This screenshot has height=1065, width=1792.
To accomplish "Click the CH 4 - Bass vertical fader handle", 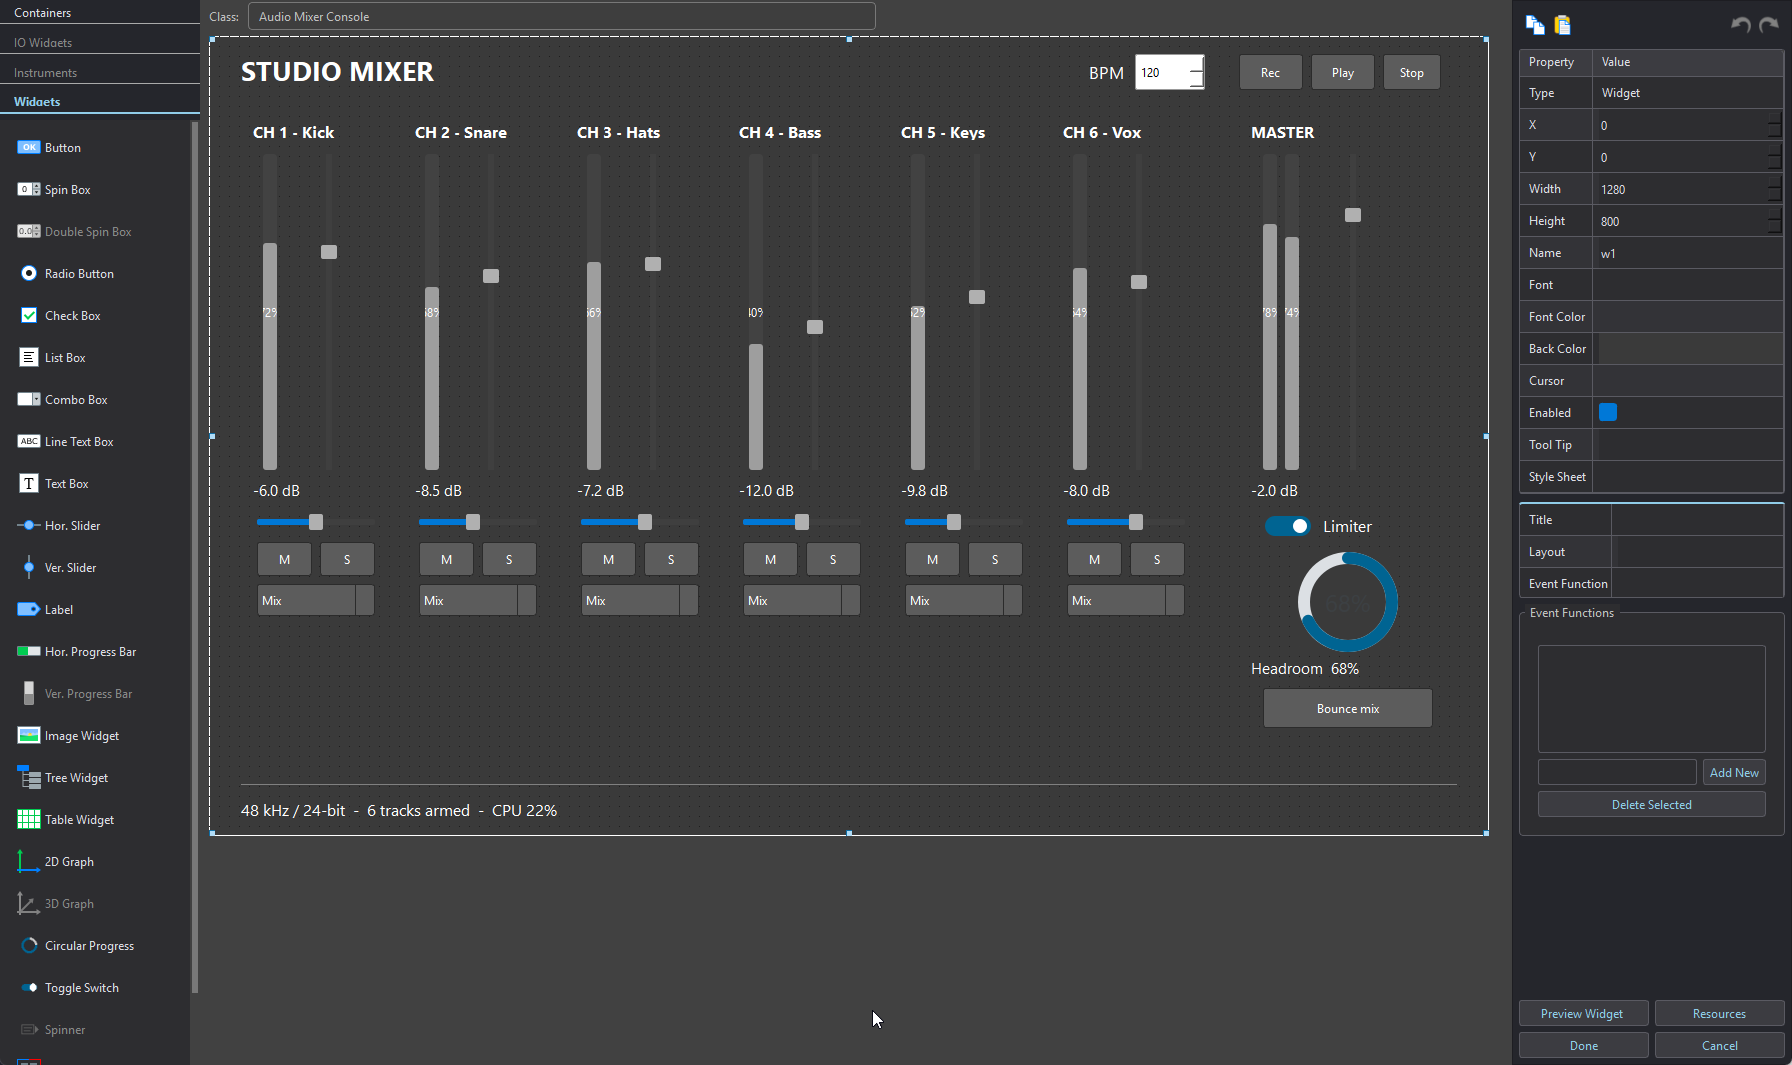I will pos(815,327).
